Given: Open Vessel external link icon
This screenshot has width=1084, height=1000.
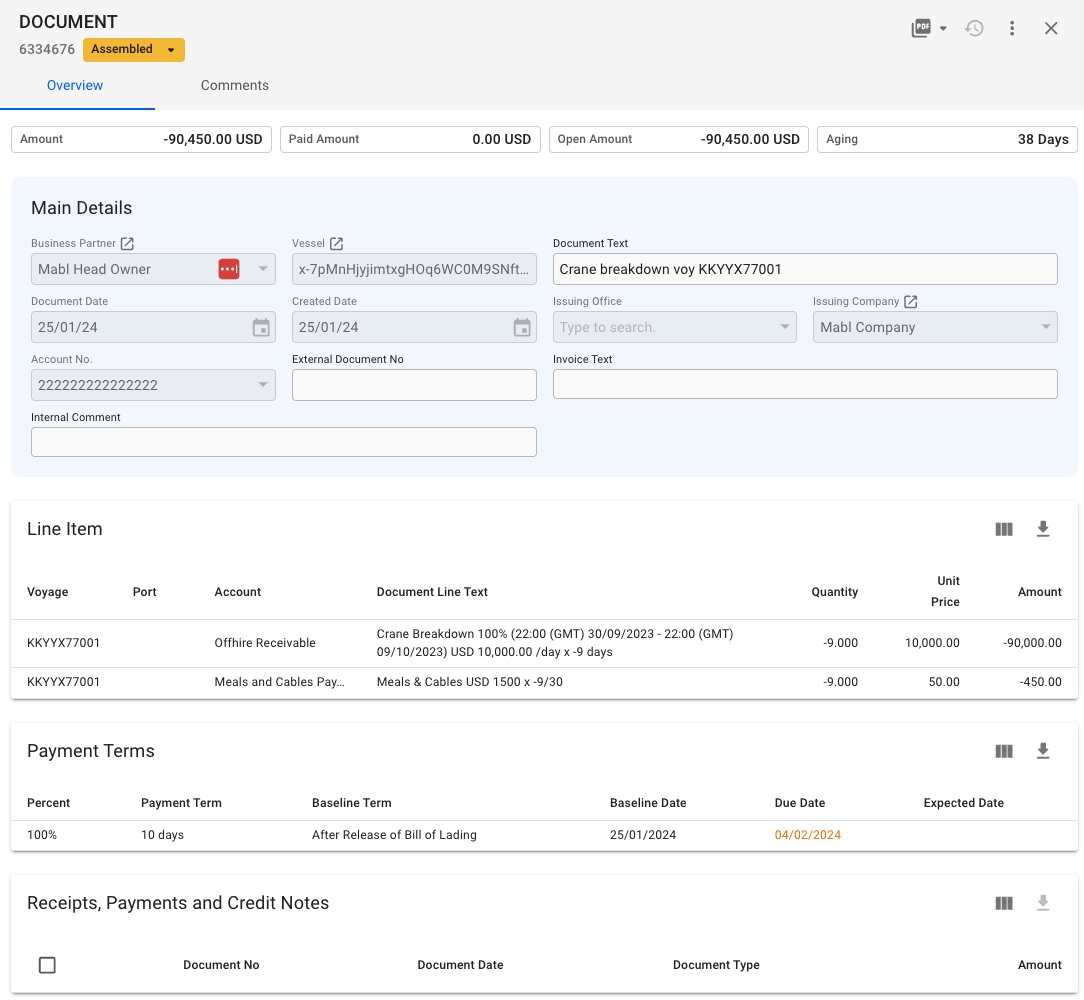Looking at the screenshot, I should tap(337, 244).
